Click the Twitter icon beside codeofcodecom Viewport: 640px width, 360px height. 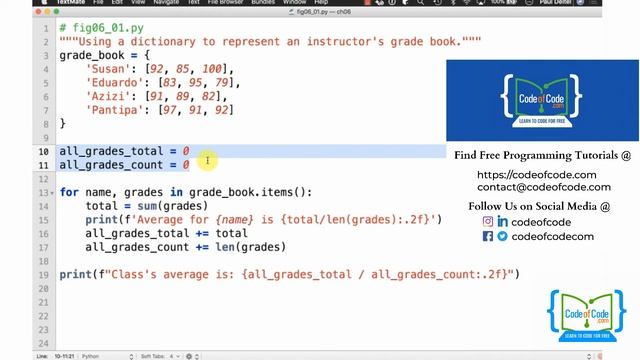click(502, 236)
